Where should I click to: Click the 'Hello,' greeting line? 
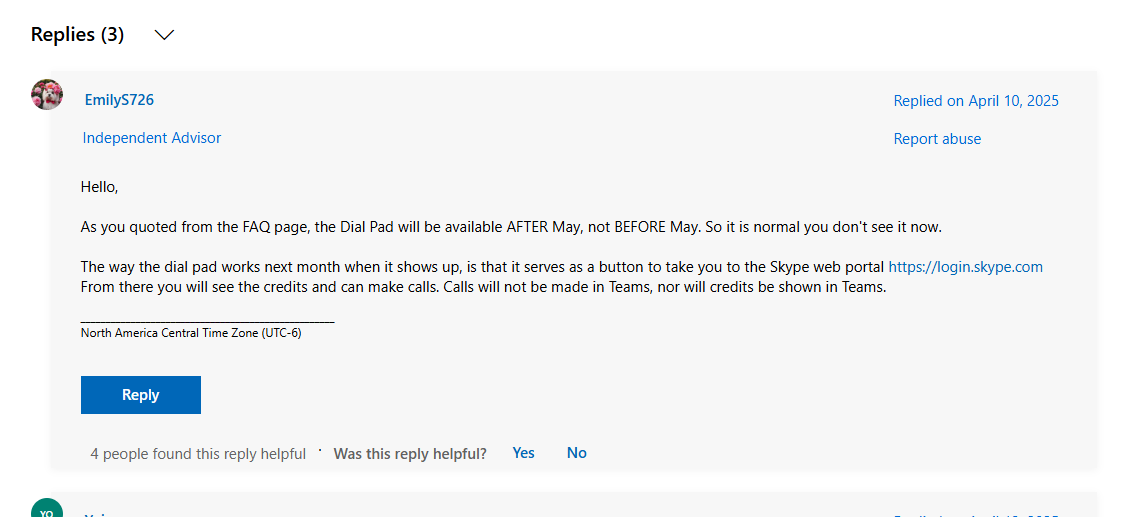[x=99, y=187]
